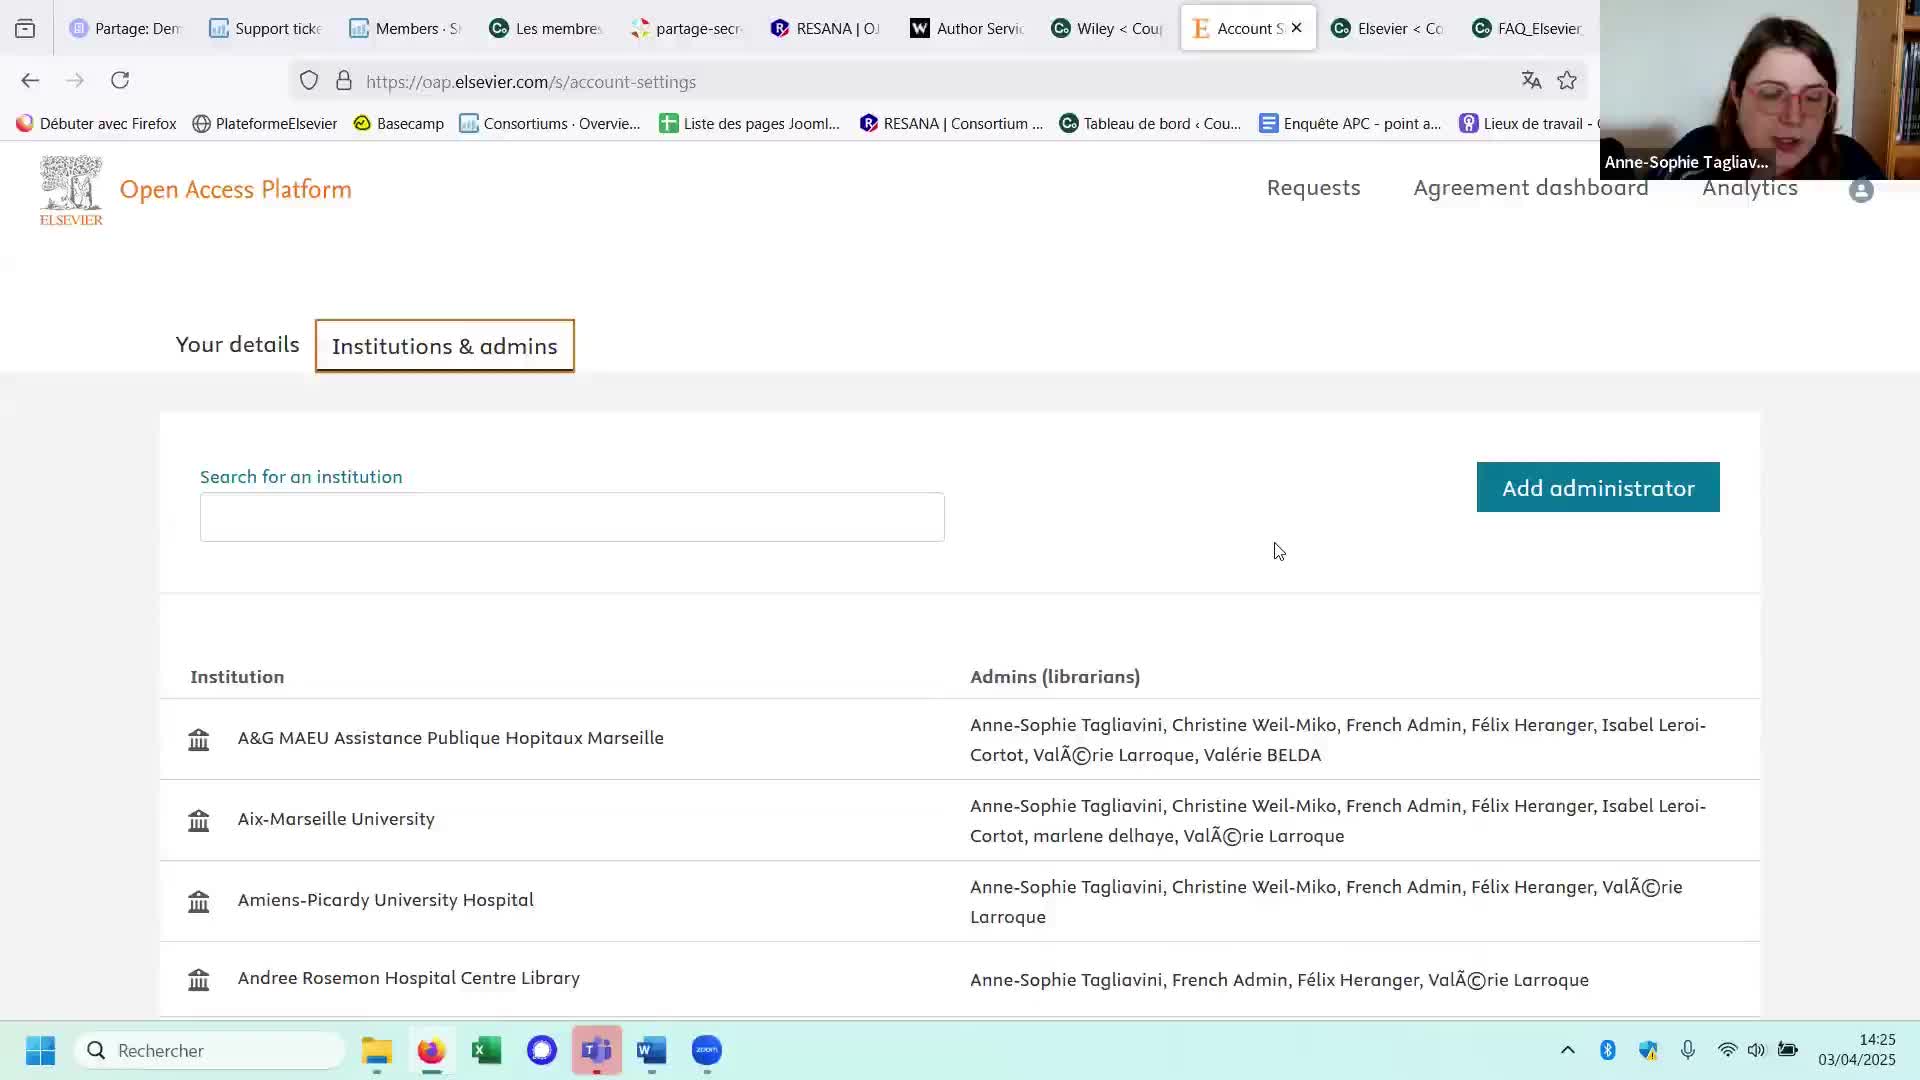Open the Basecamp bookmark
The height and width of the screenshot is (1080, 1920).
[x=399, y=124]
